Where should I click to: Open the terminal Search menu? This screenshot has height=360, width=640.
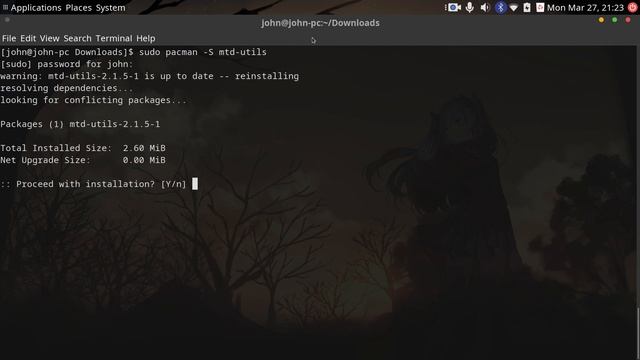point(77,38)
